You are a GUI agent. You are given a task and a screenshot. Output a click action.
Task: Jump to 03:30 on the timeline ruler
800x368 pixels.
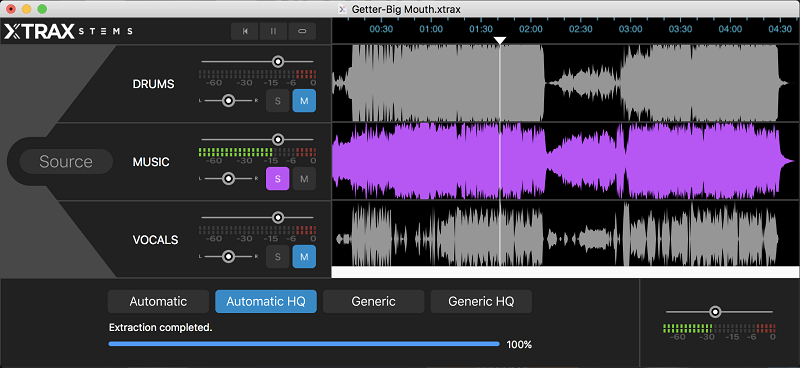pyautogui.click(x=680, y=30)
